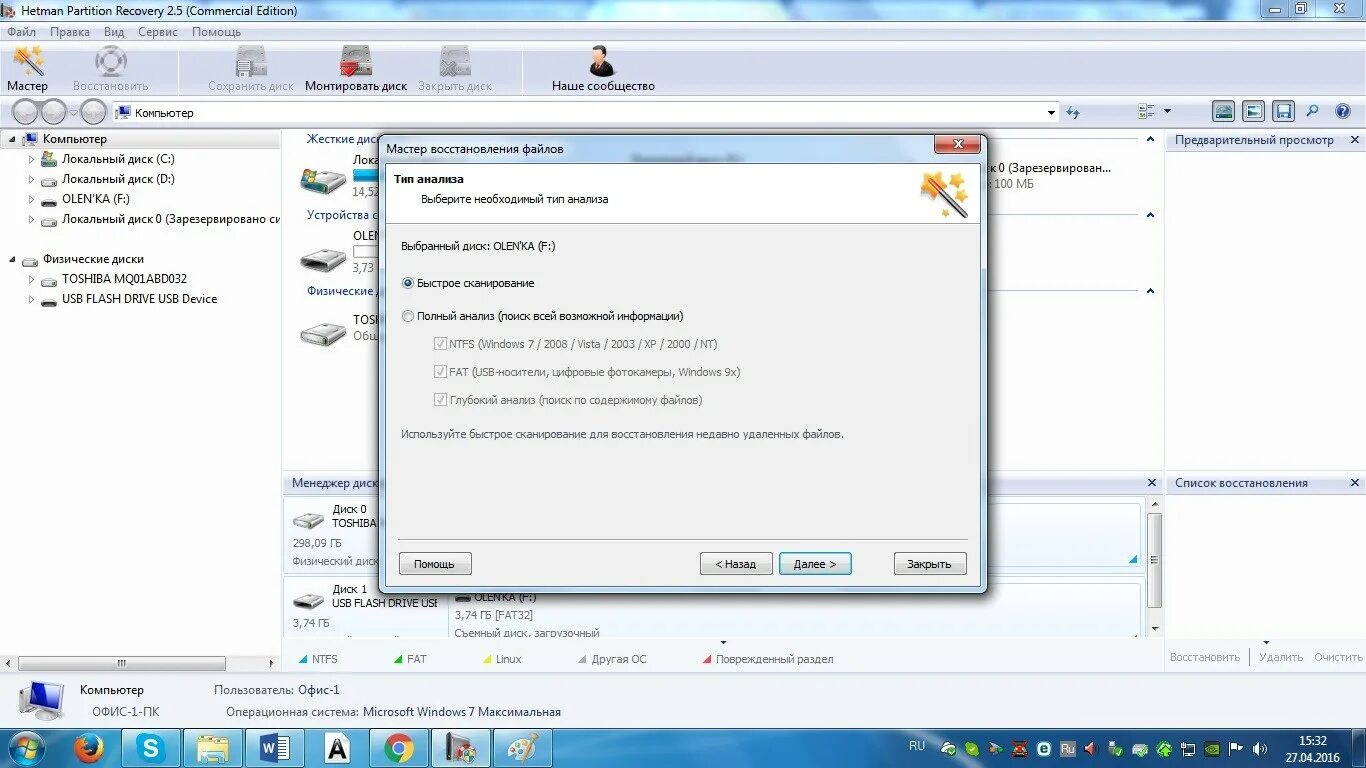Open the address bar dropdown arrow
This screenshot has height=768, width=1366.
[1051, 113]
